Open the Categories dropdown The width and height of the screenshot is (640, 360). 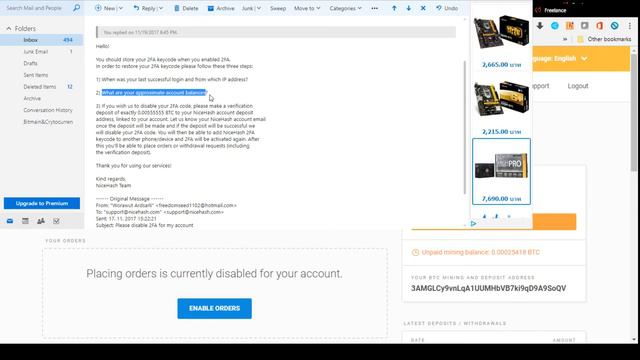click(345, 8)
